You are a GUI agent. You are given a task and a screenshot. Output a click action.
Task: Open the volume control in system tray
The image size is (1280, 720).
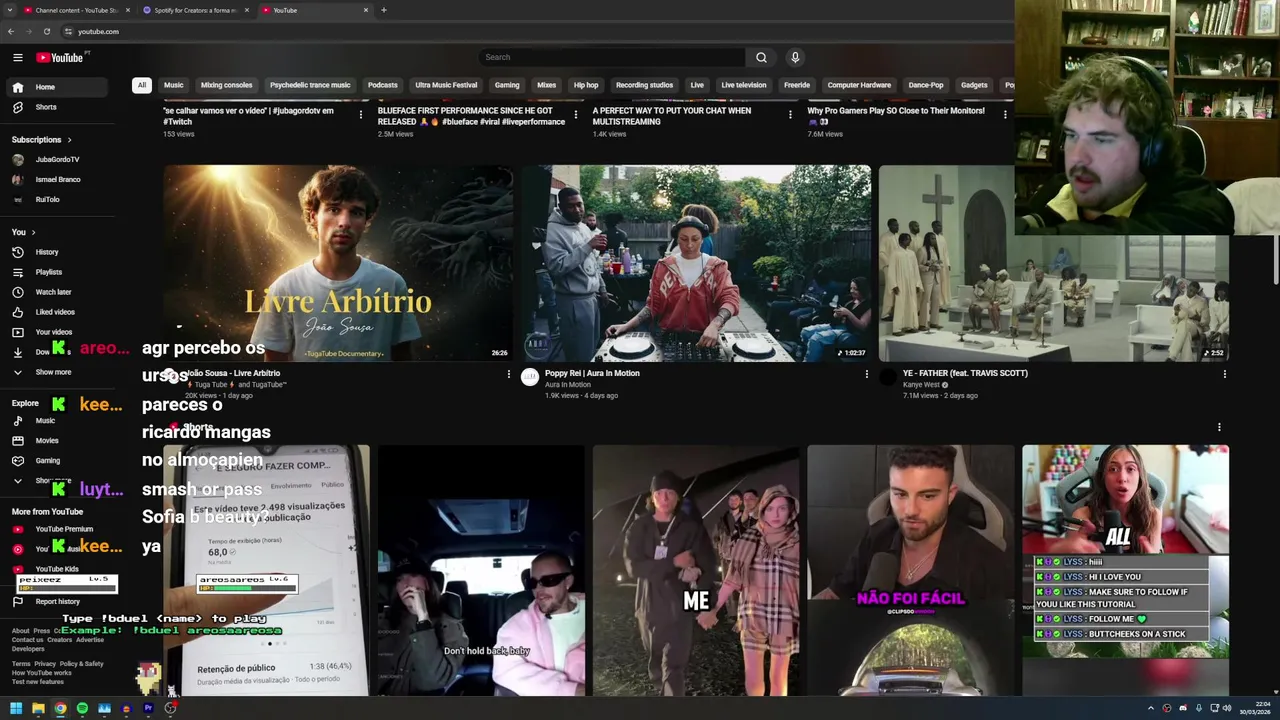pyautogui.click(x=1228, y=708)
